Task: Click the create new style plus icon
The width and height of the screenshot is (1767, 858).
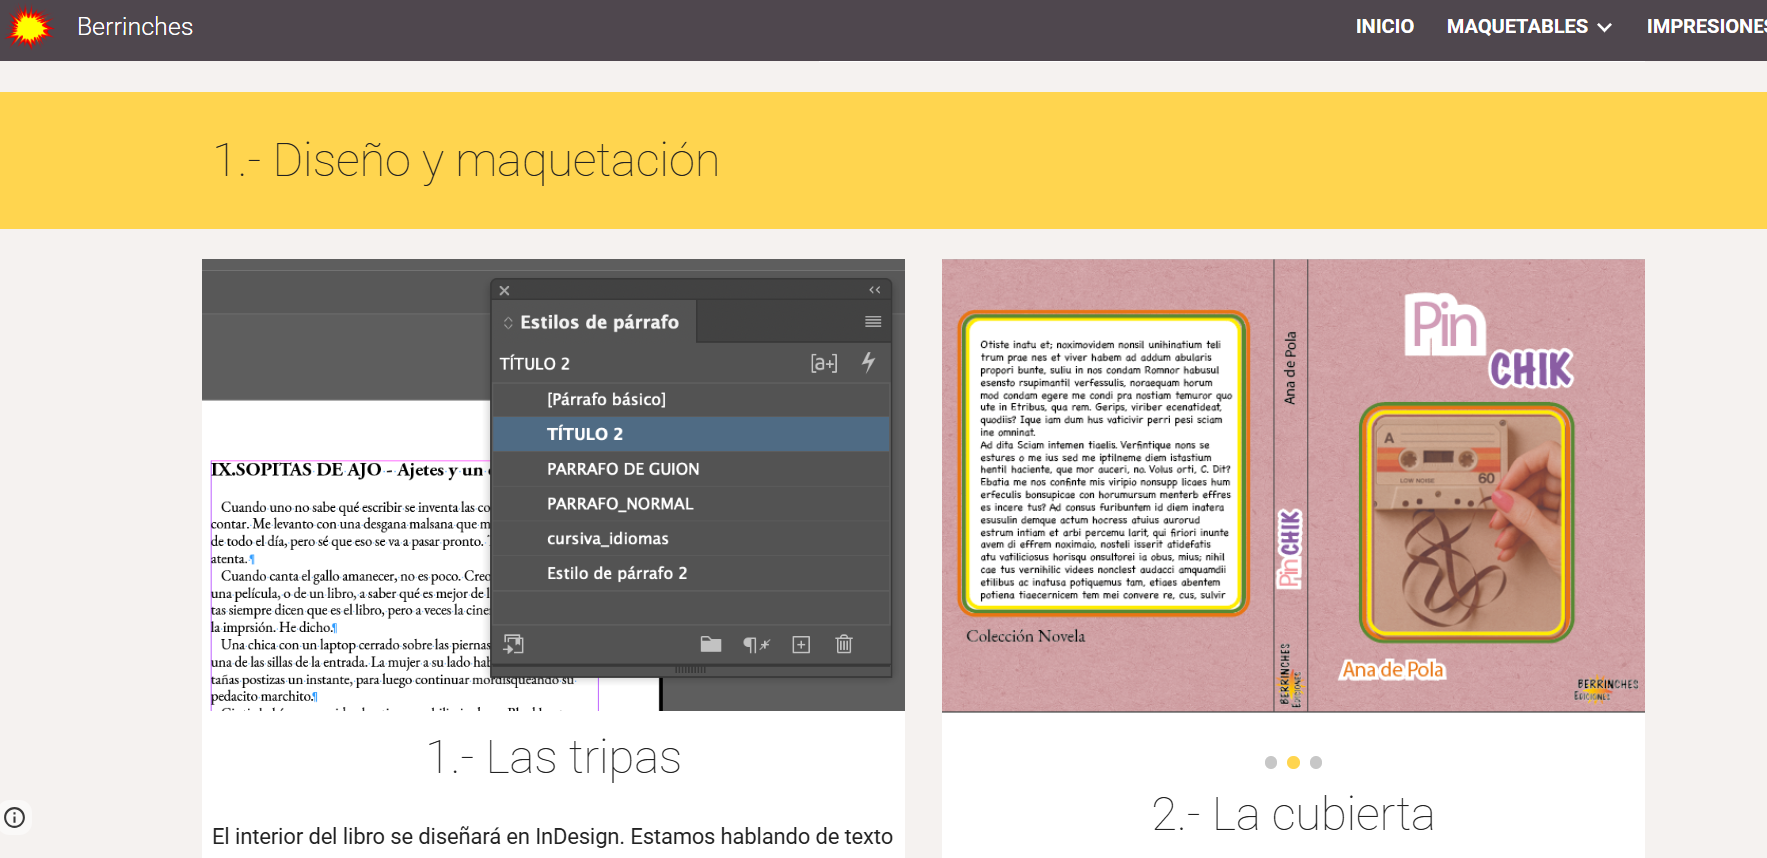Action: 801,644
